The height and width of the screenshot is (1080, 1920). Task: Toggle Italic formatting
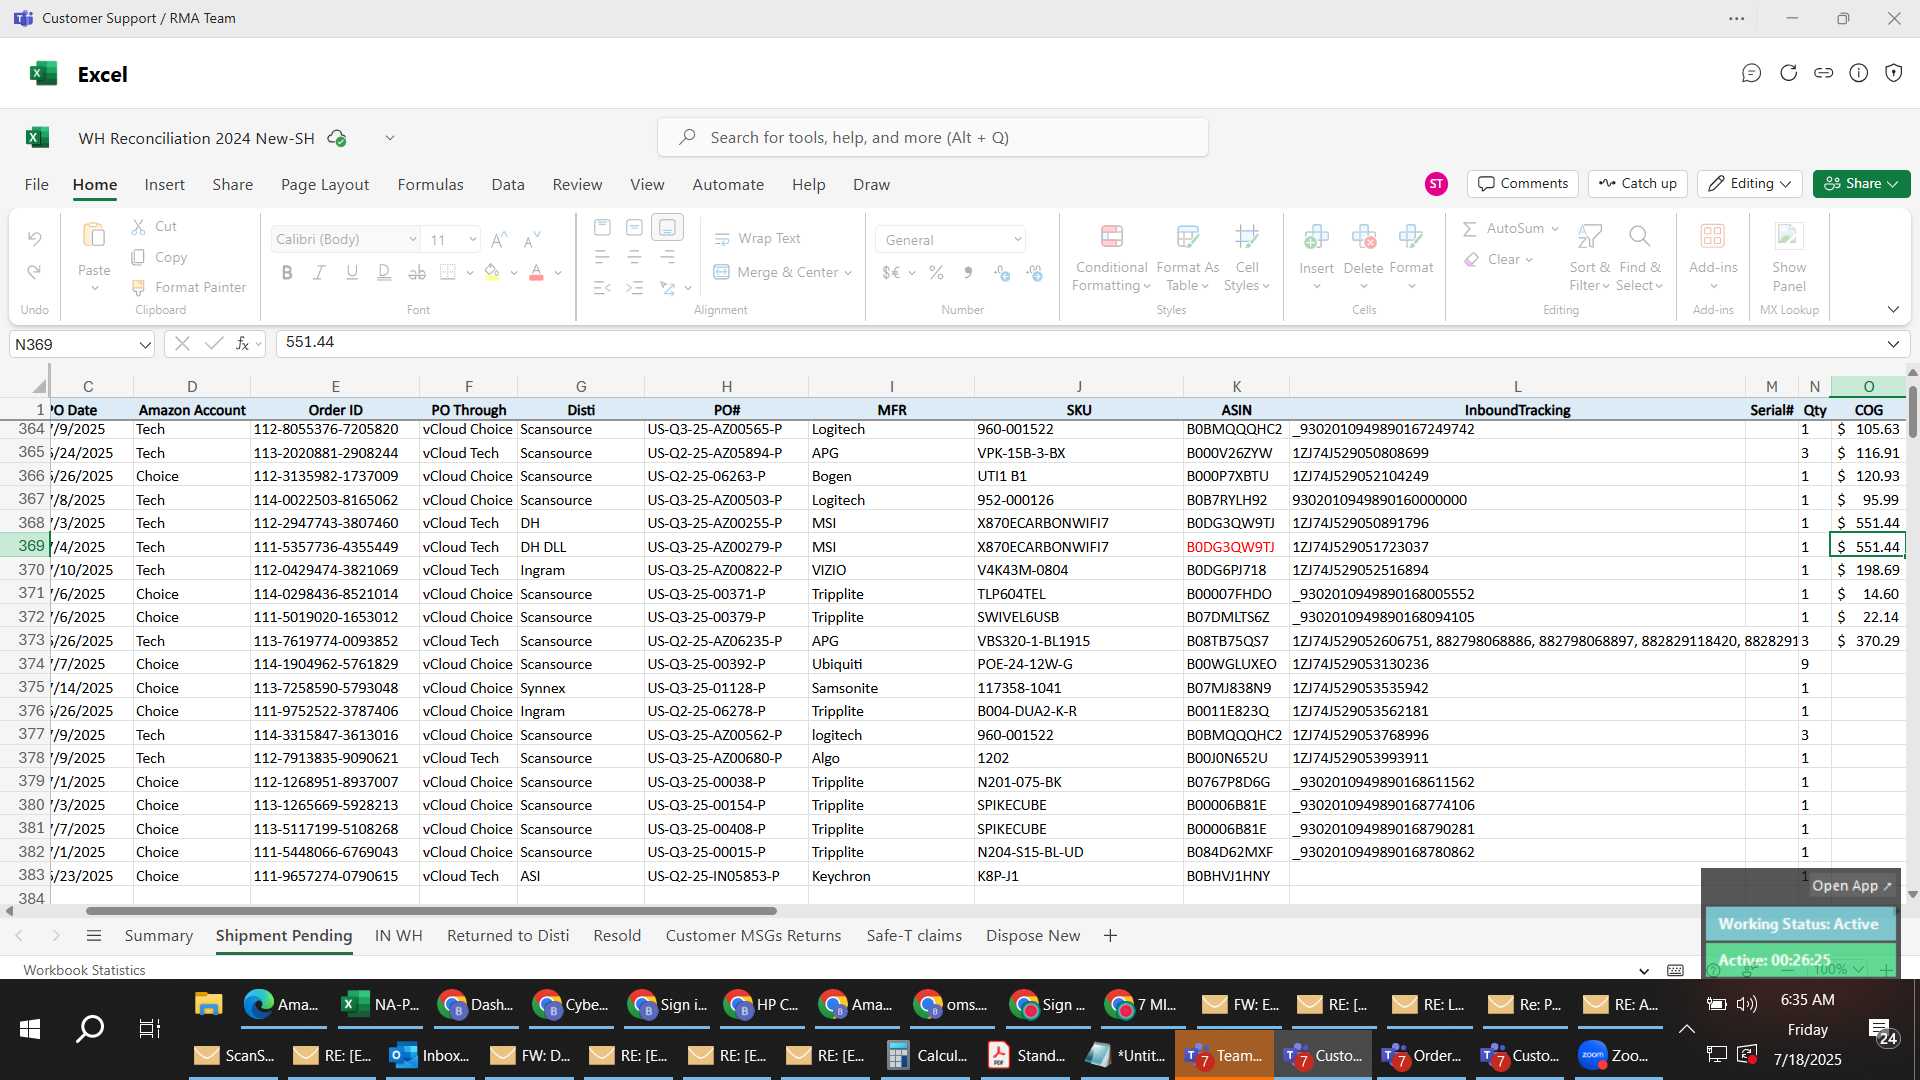tap(319, 272)
